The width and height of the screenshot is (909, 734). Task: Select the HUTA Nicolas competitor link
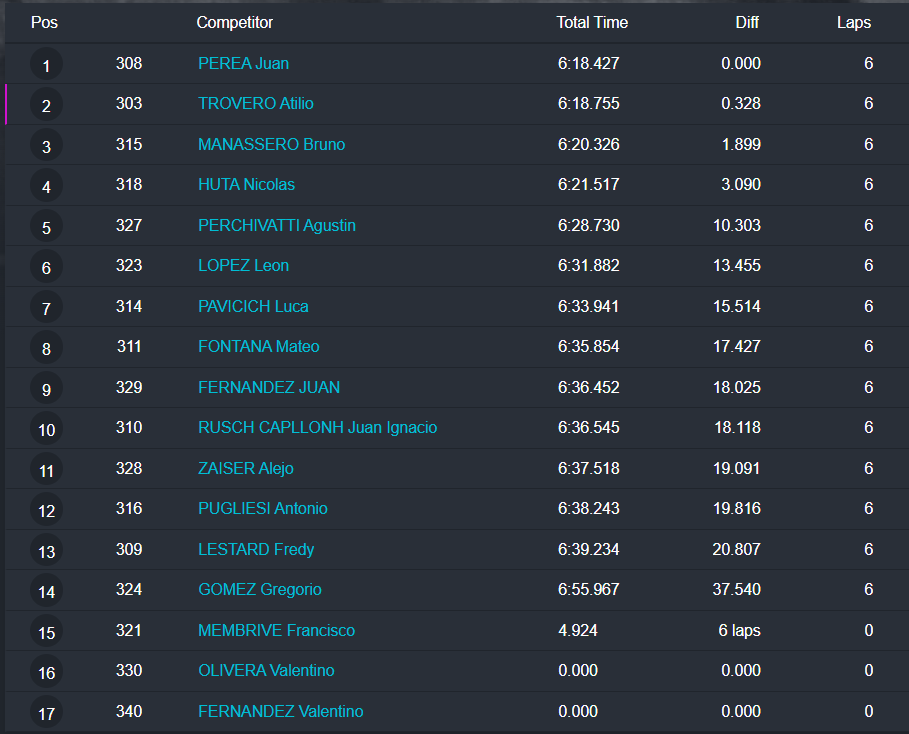point(246,185)
